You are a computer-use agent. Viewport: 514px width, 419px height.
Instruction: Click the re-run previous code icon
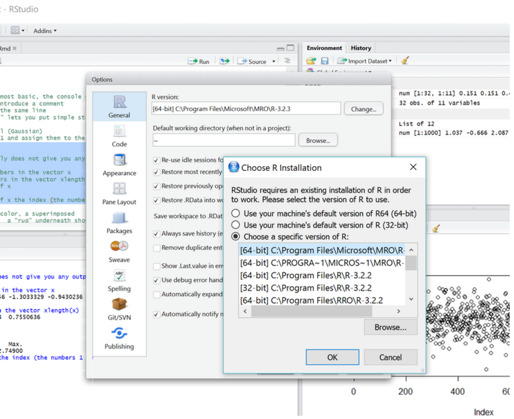pyautogui.click(x=225, y=61)
